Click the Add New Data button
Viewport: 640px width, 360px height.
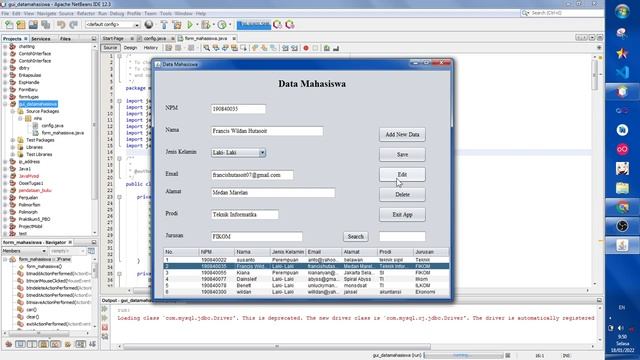pyautogui.click(x=402, y=135)
